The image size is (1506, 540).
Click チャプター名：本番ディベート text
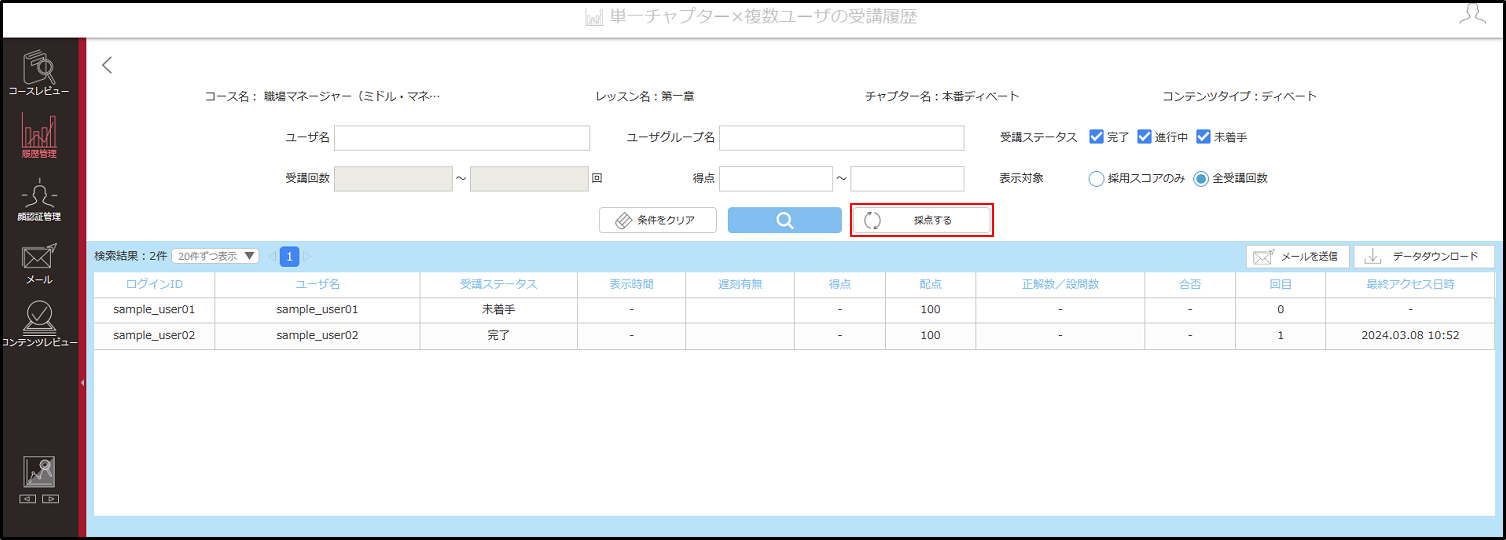click(942, 97)
